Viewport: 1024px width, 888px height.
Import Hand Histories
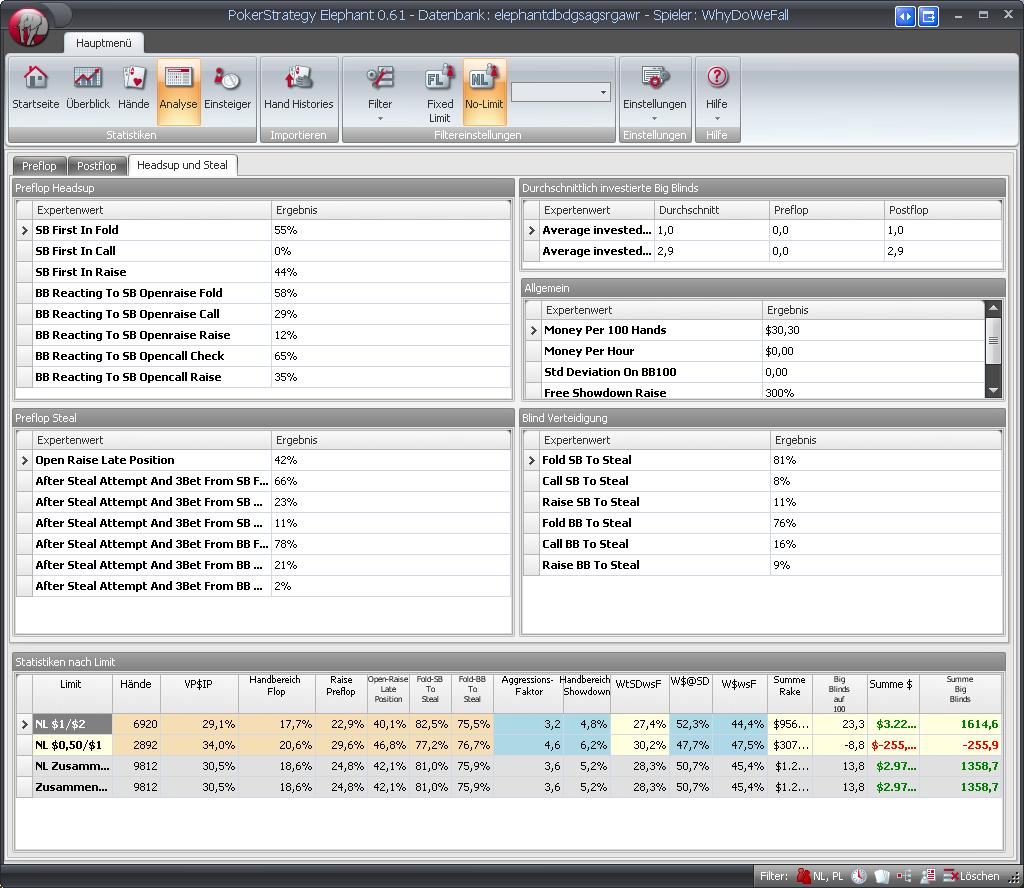click(298, 88)
